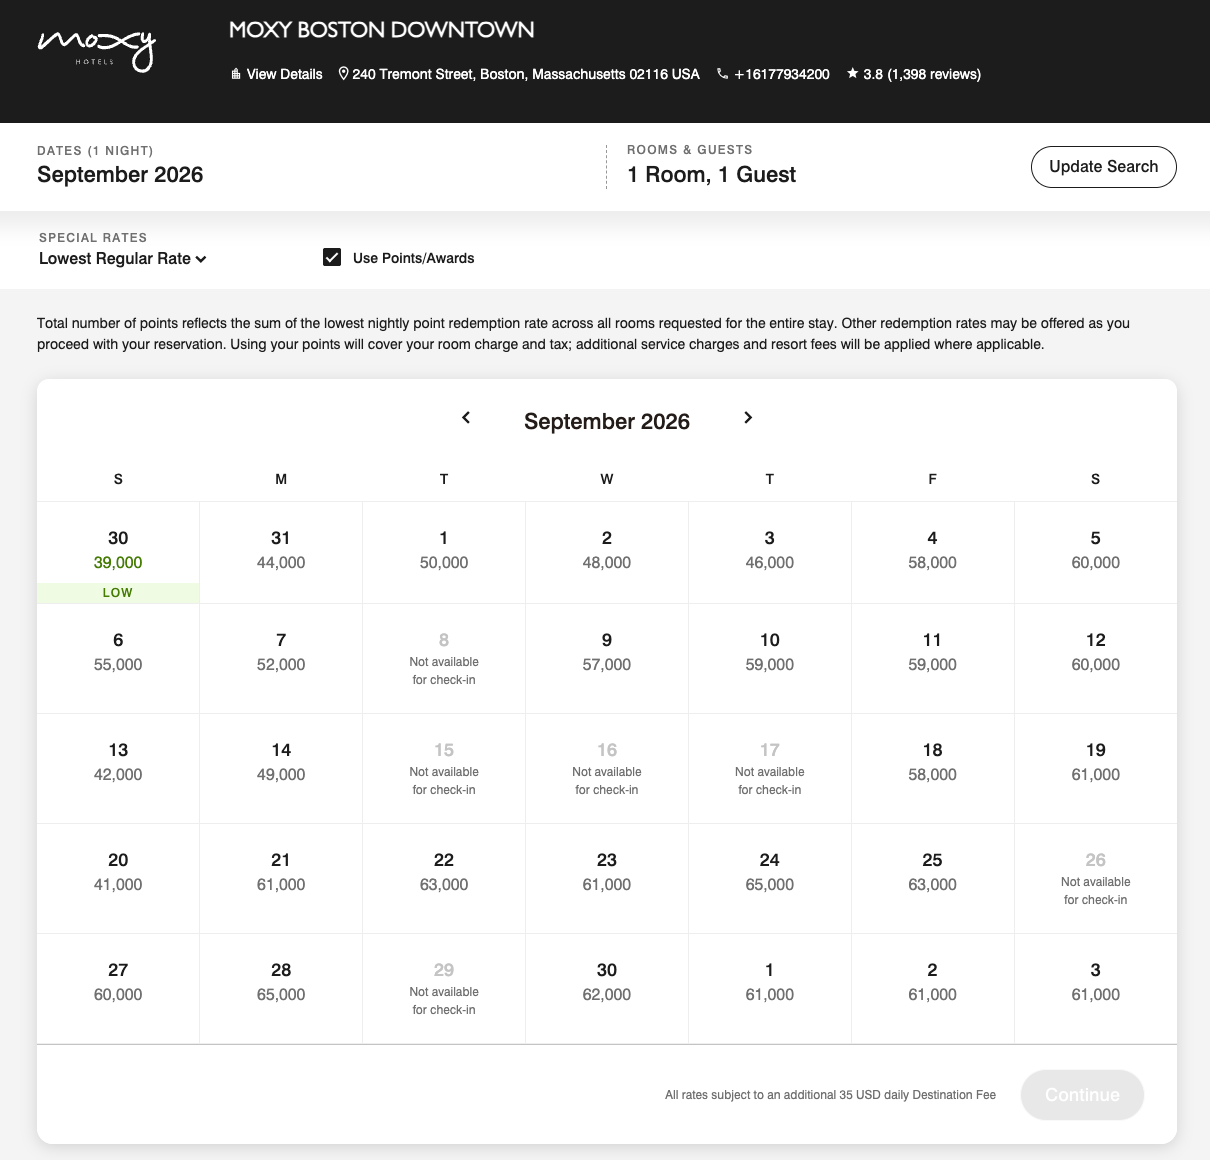Image resolution: width=1210 pixels, height=1160 pixels.
Task: Call the hotel phone number +16177934200
Action: pos(773,74)
